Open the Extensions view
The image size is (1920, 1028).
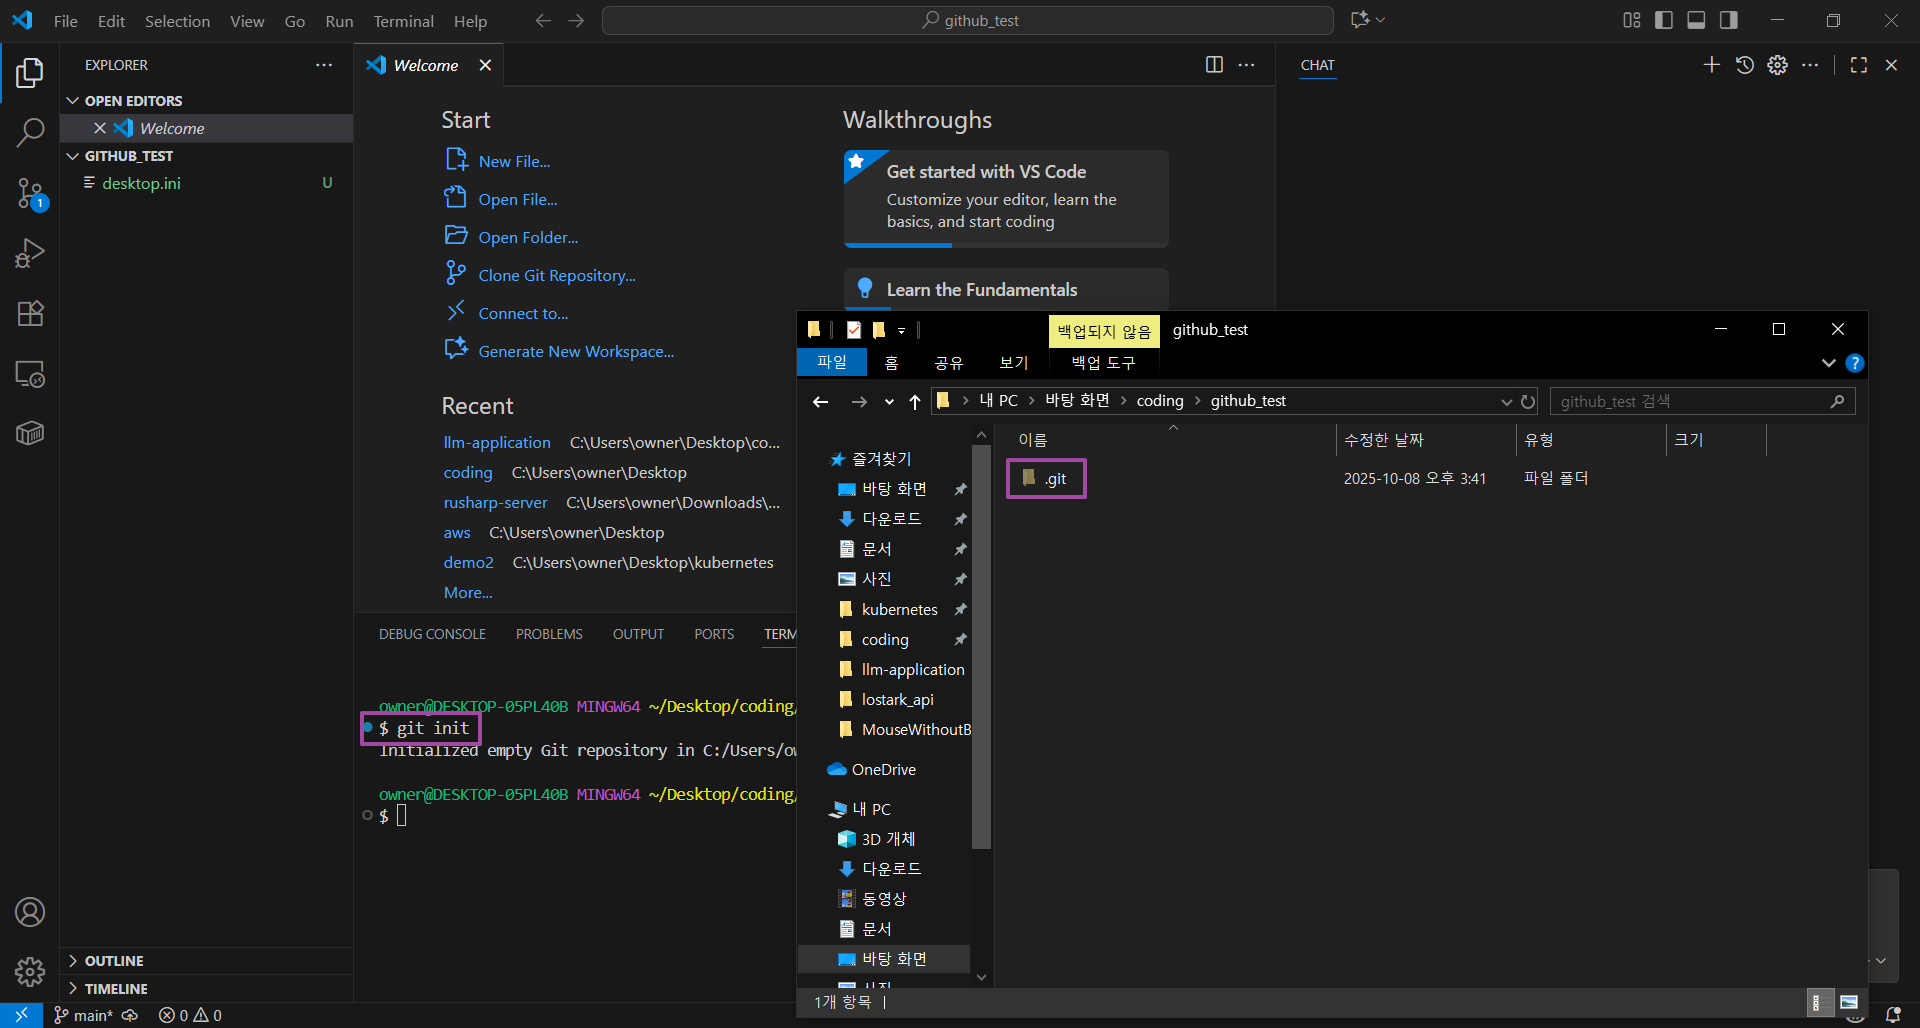pos(30,313)
